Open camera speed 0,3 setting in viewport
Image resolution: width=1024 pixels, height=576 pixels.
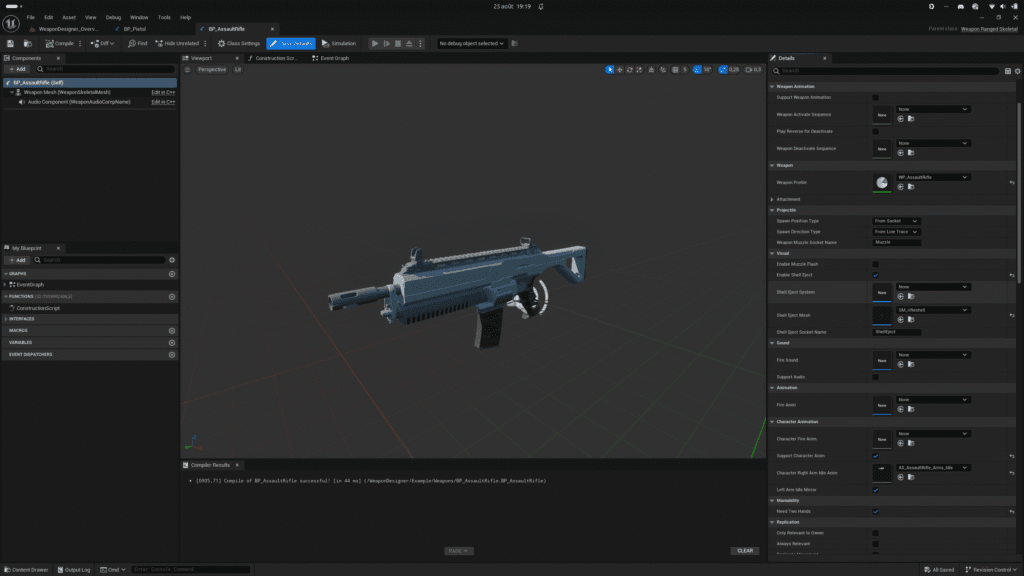point(753,69)
